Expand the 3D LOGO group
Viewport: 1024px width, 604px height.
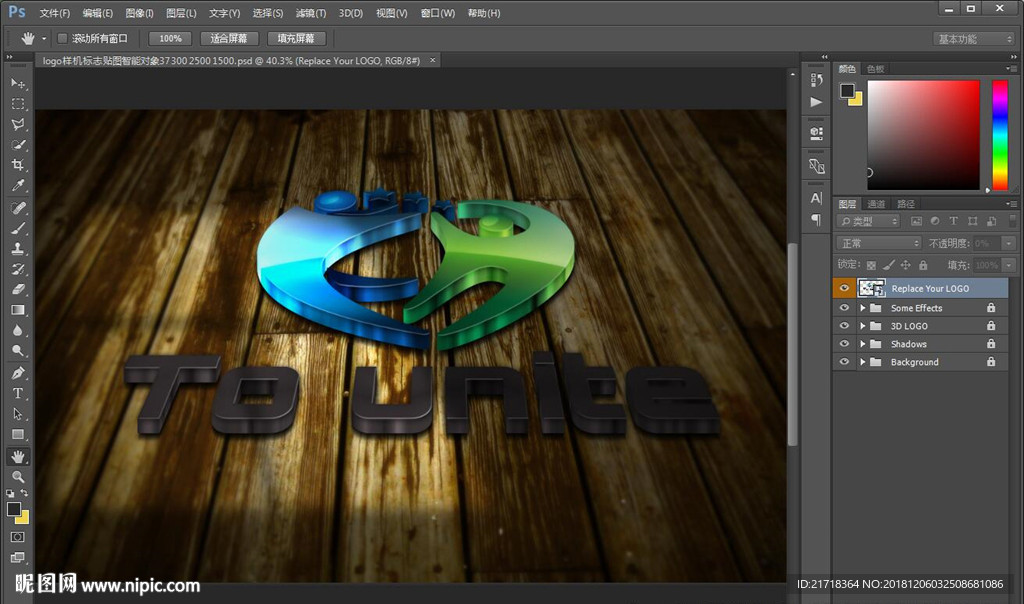coord(863,326)
